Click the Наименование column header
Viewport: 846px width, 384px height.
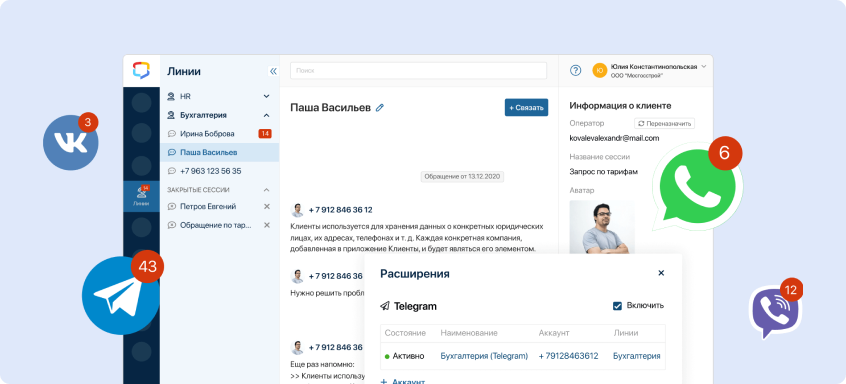[469, 333]
